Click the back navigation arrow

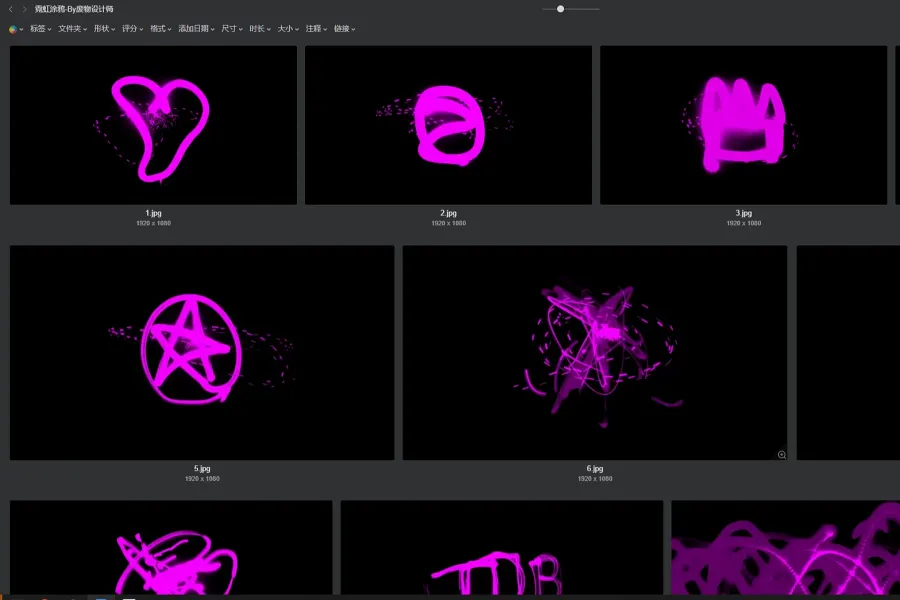coord(11,9)
